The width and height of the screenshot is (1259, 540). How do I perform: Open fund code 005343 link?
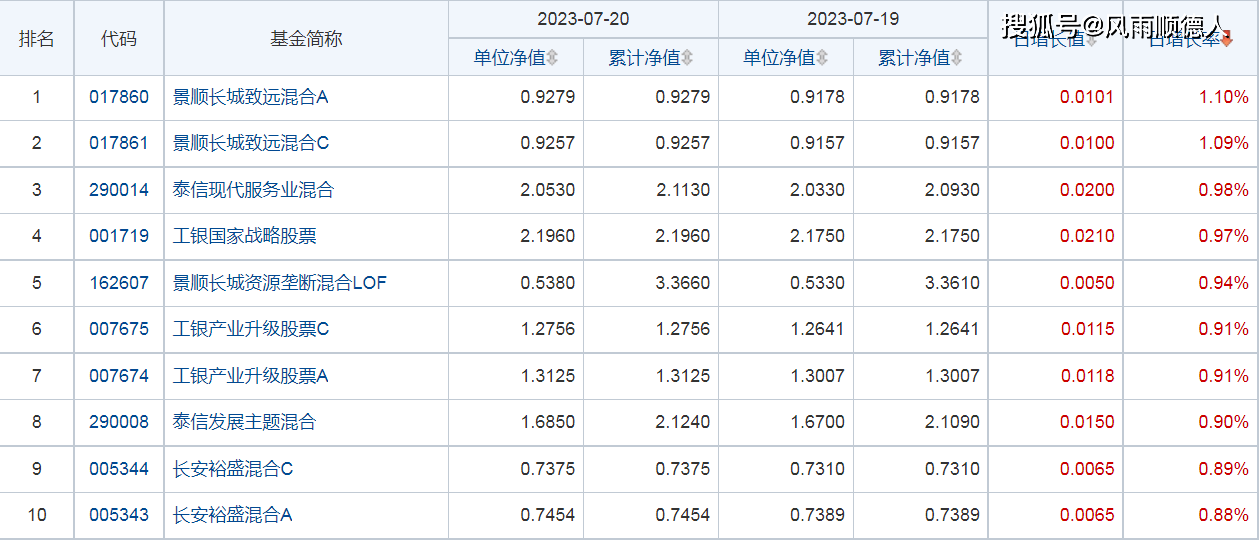tap(119, 515)
